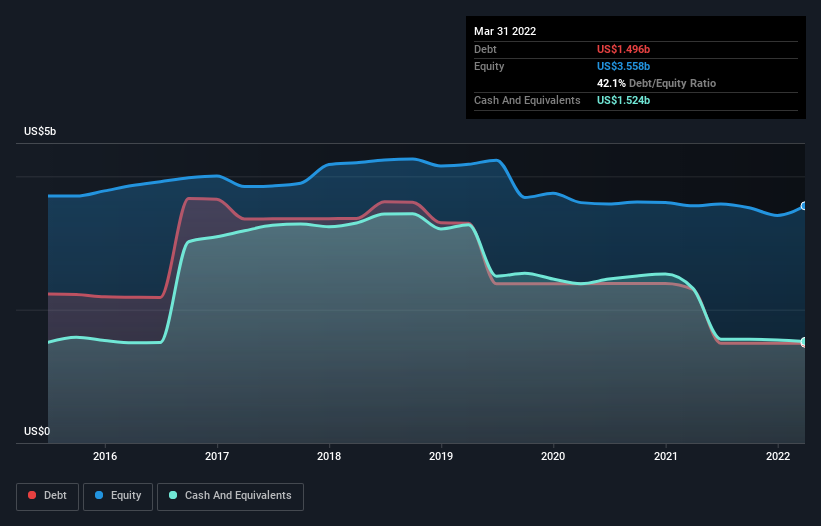
Task: Click the 42.1% Debt/Equity Ratio text
Action: point(656,83)
